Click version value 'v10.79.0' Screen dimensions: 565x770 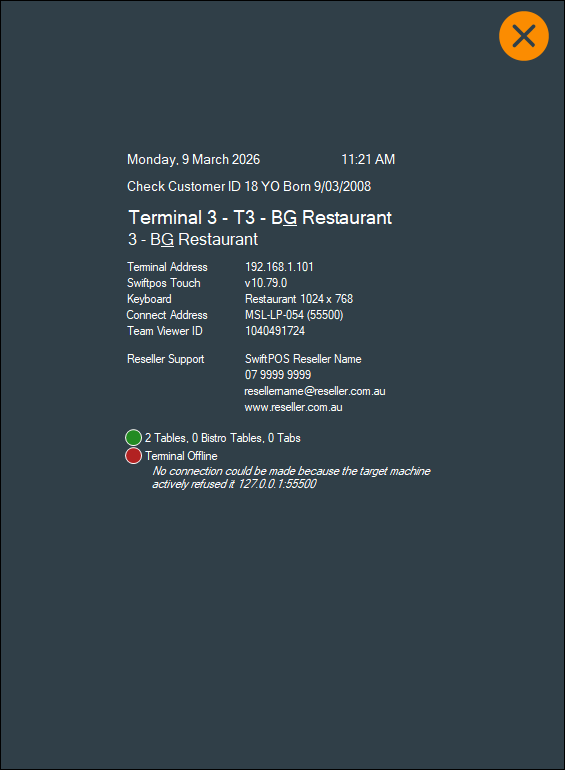point(266,283)
